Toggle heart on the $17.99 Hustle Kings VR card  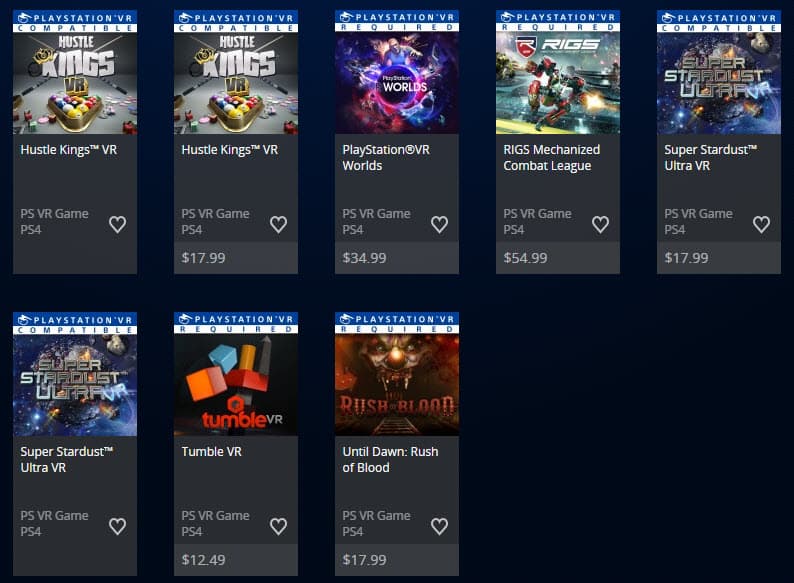[278, 224]
